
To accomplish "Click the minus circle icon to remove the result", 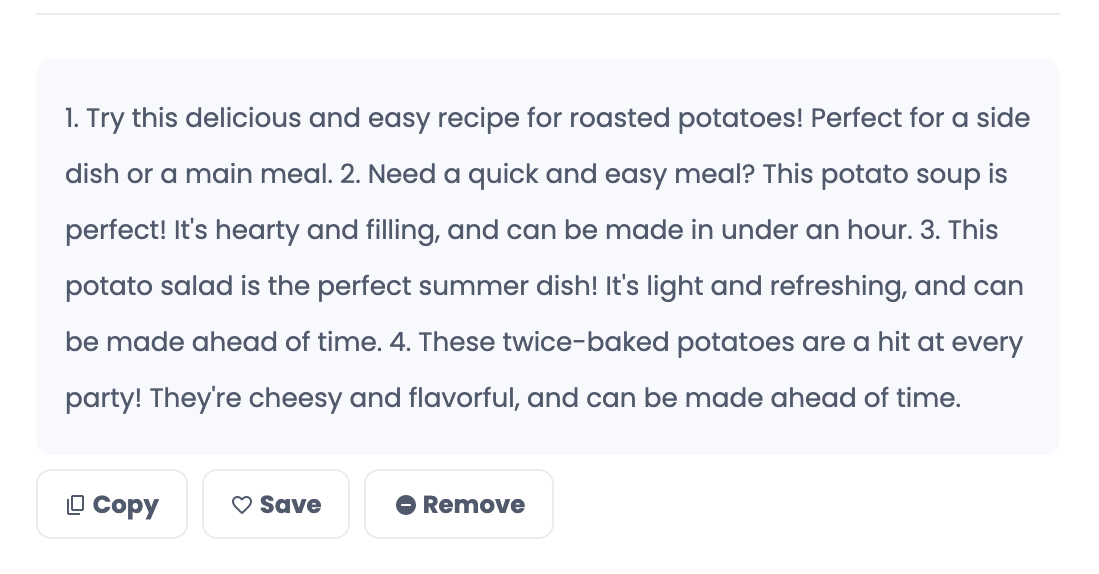I will pyautogui.click(x=405, y=505).
